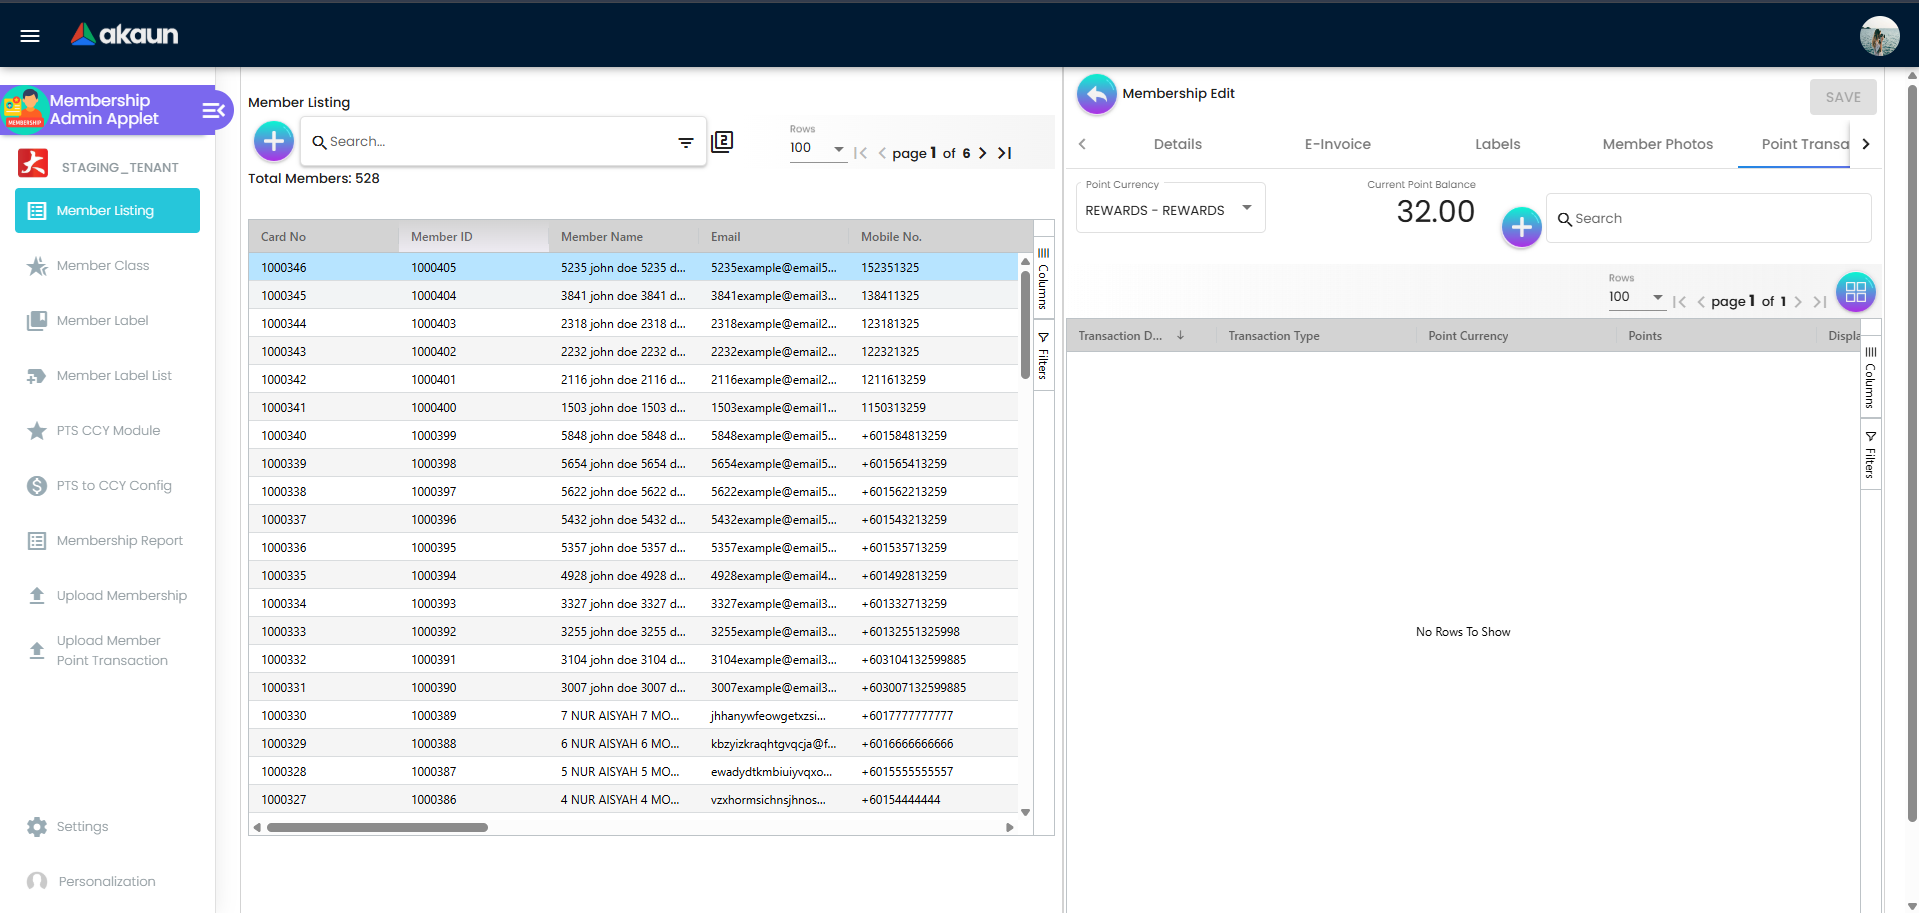This screenshot has height=913, width=1919.
Task: Open the teal grid layout icon on right panel
Action: (1856, 292)
